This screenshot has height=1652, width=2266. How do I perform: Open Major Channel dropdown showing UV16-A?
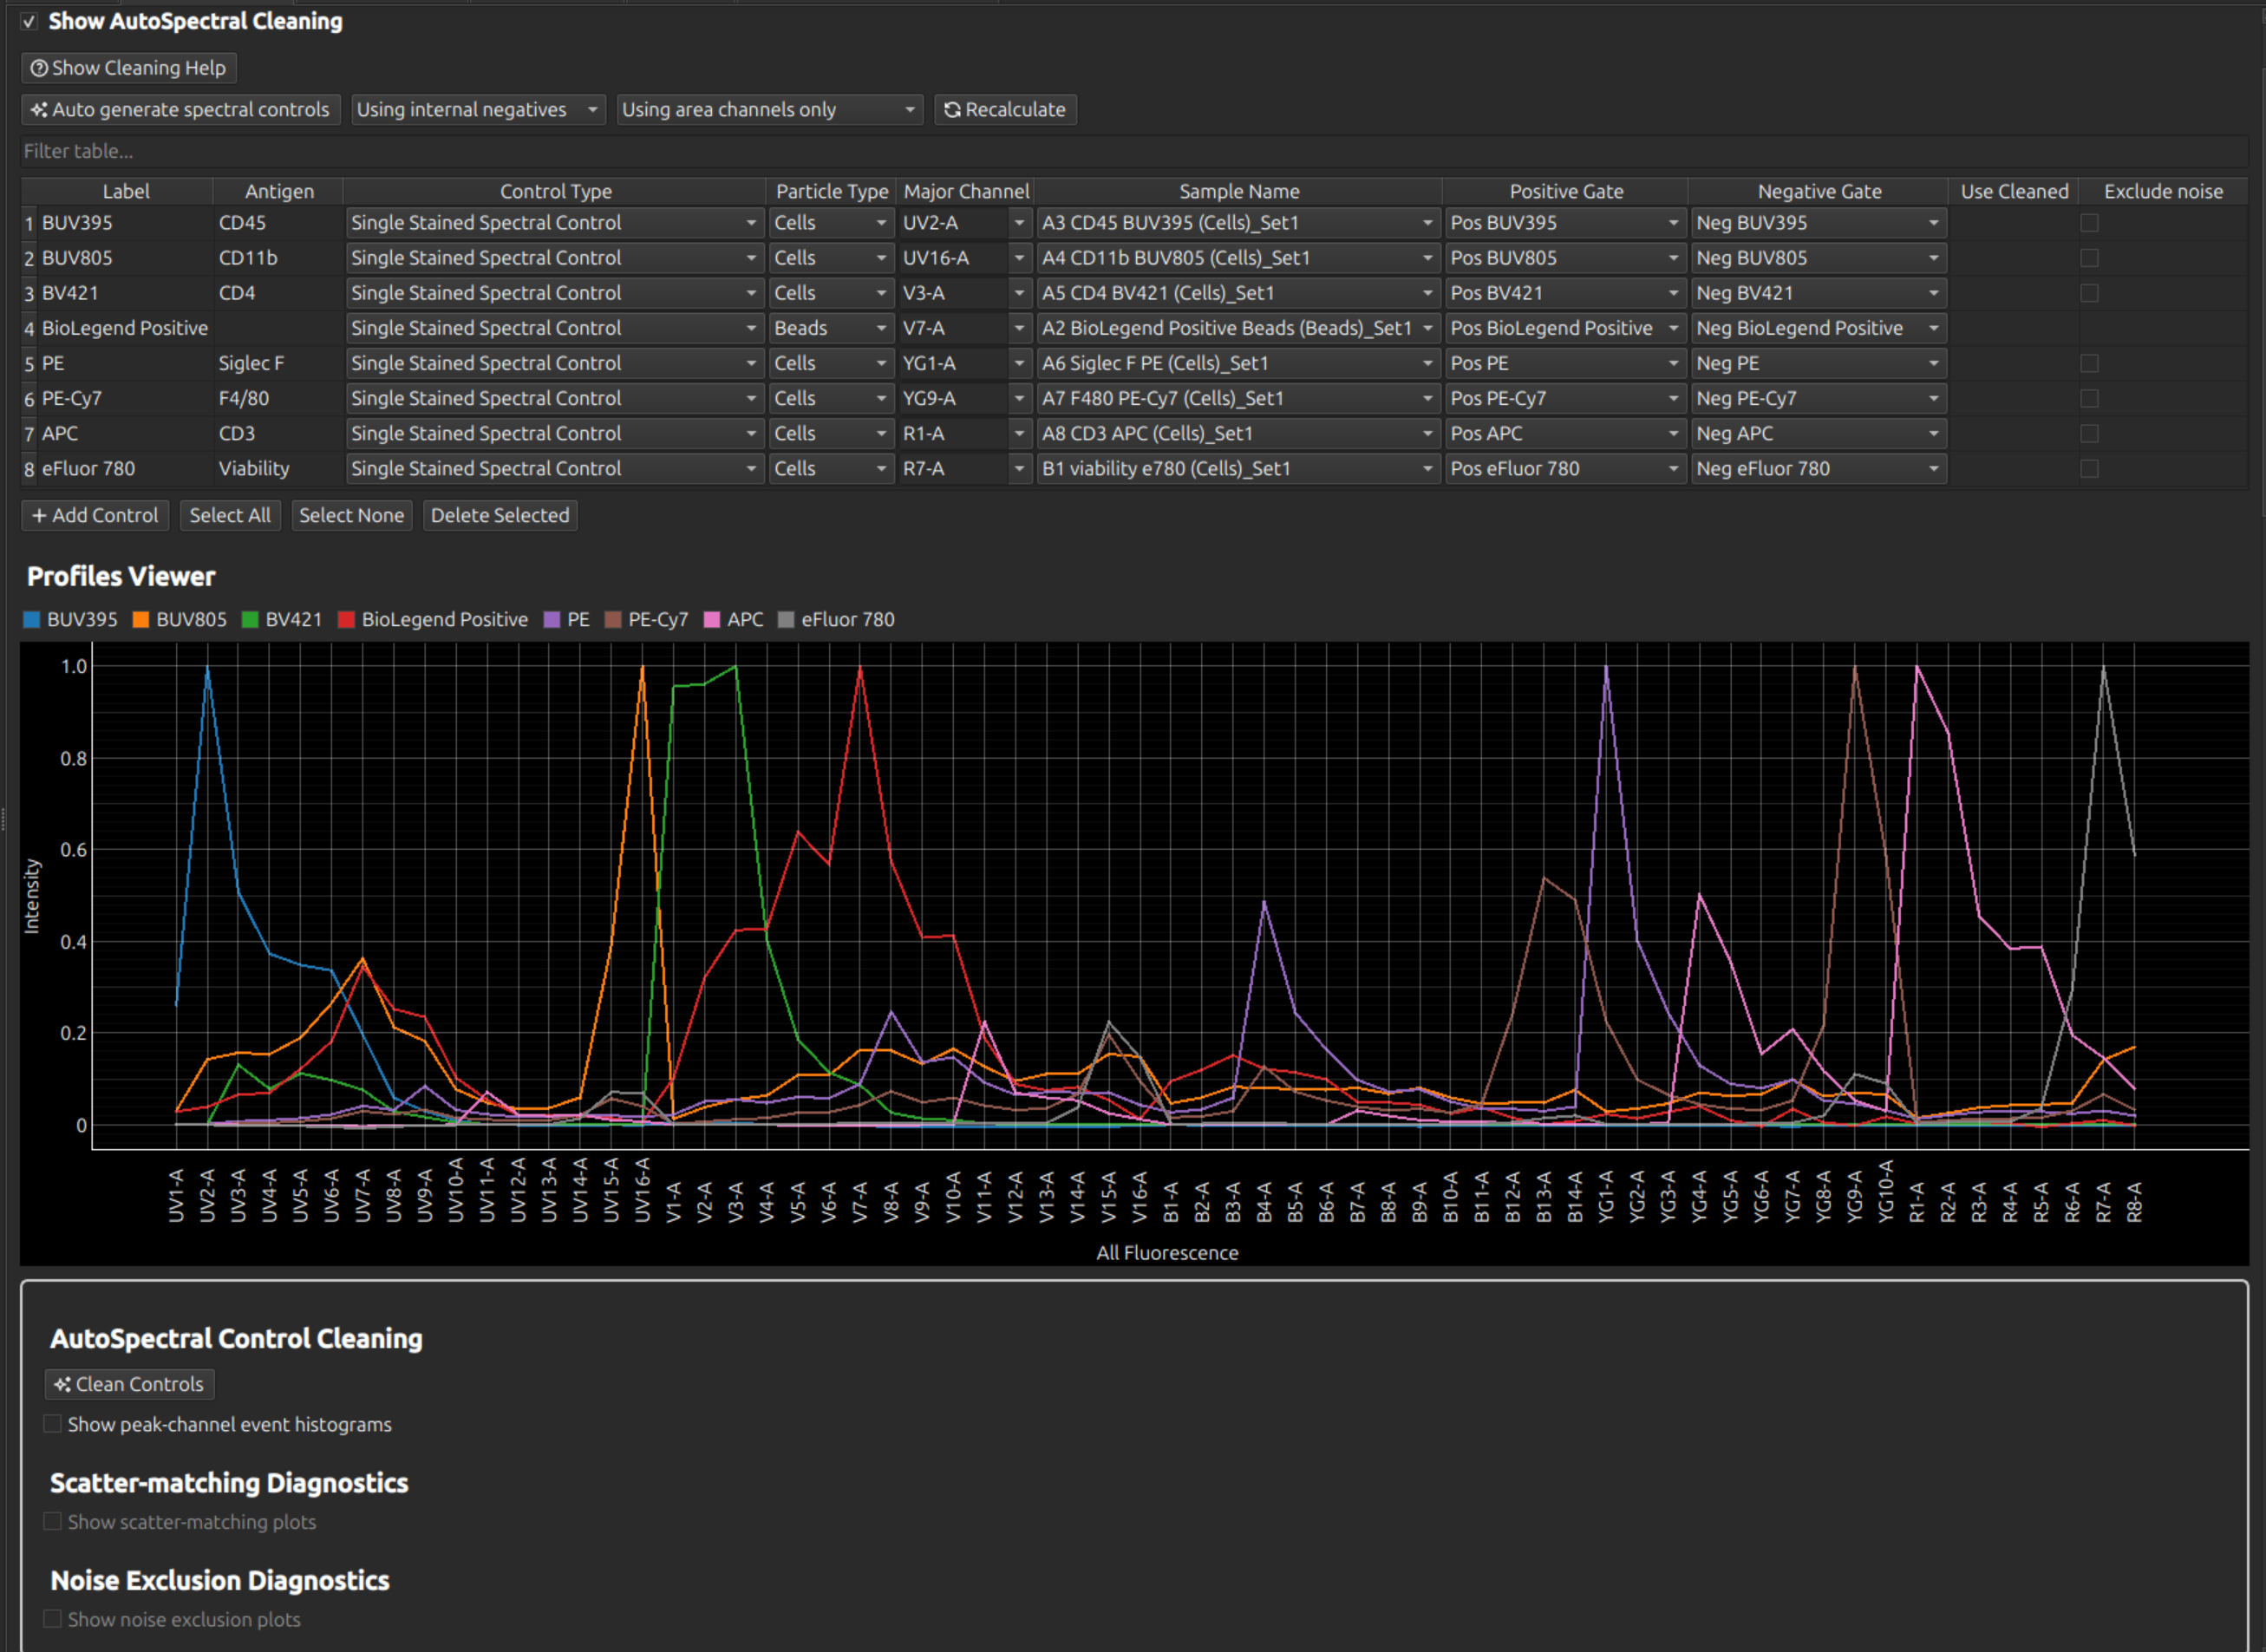pos(966,258)
